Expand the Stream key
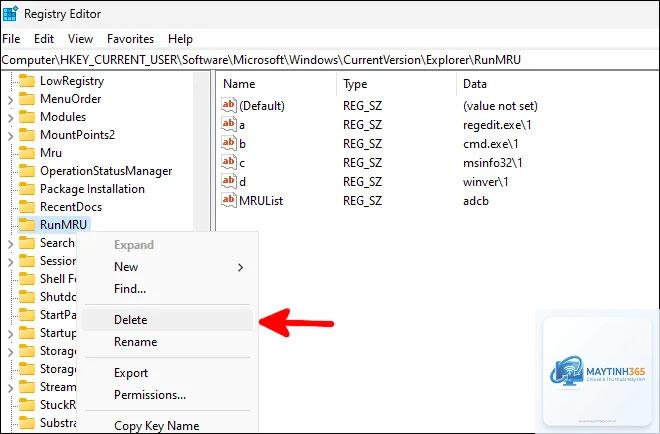 pyautogui.click(x=11, y=388)
